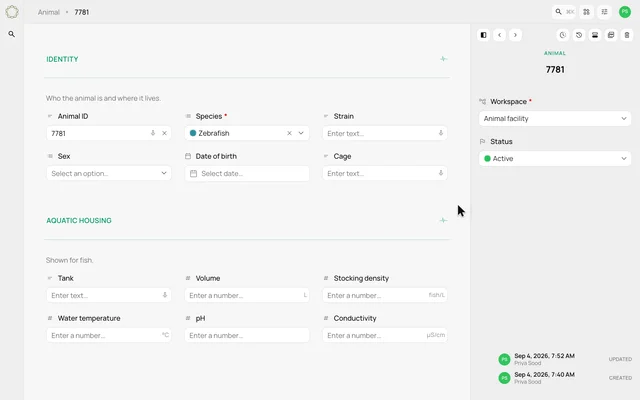Image resolution: width=640 pixels, height=400 pixels.
Task: Open the Date of birth date picker
Action: click(x=247, y=173)
